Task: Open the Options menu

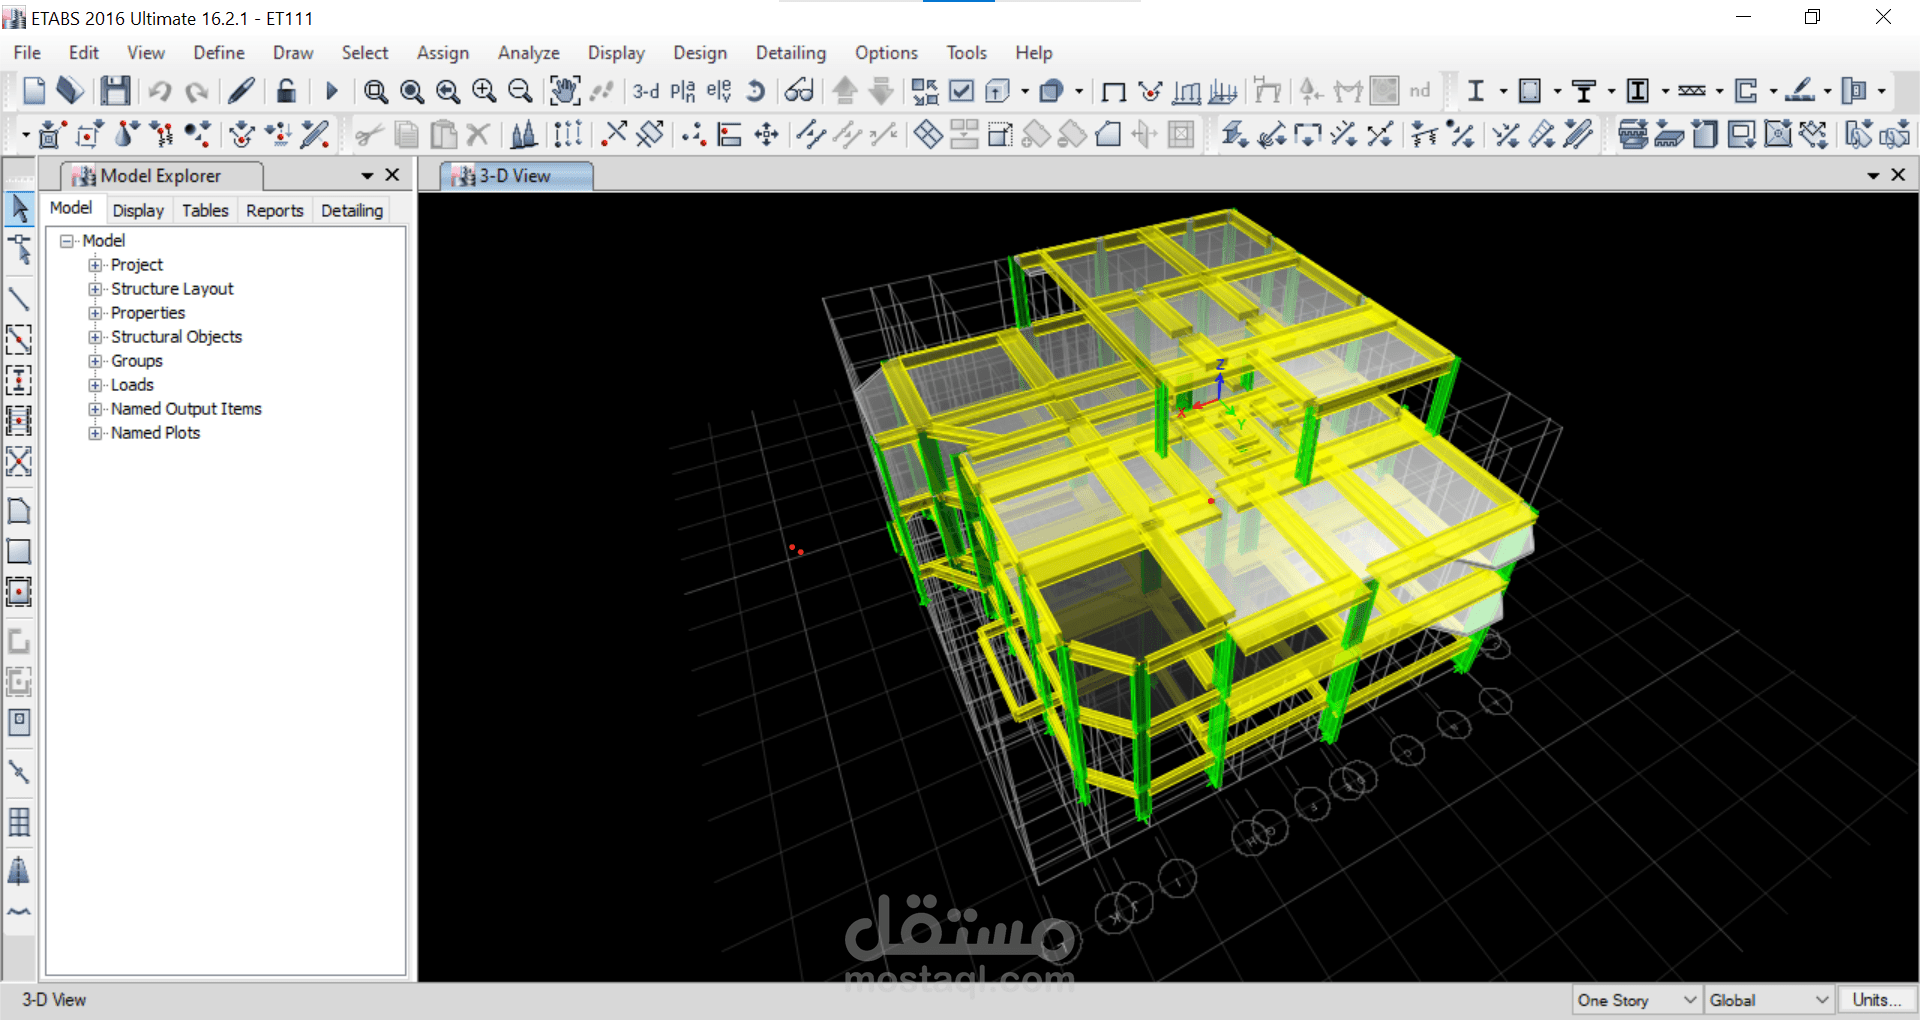Action: pos(886,53)
